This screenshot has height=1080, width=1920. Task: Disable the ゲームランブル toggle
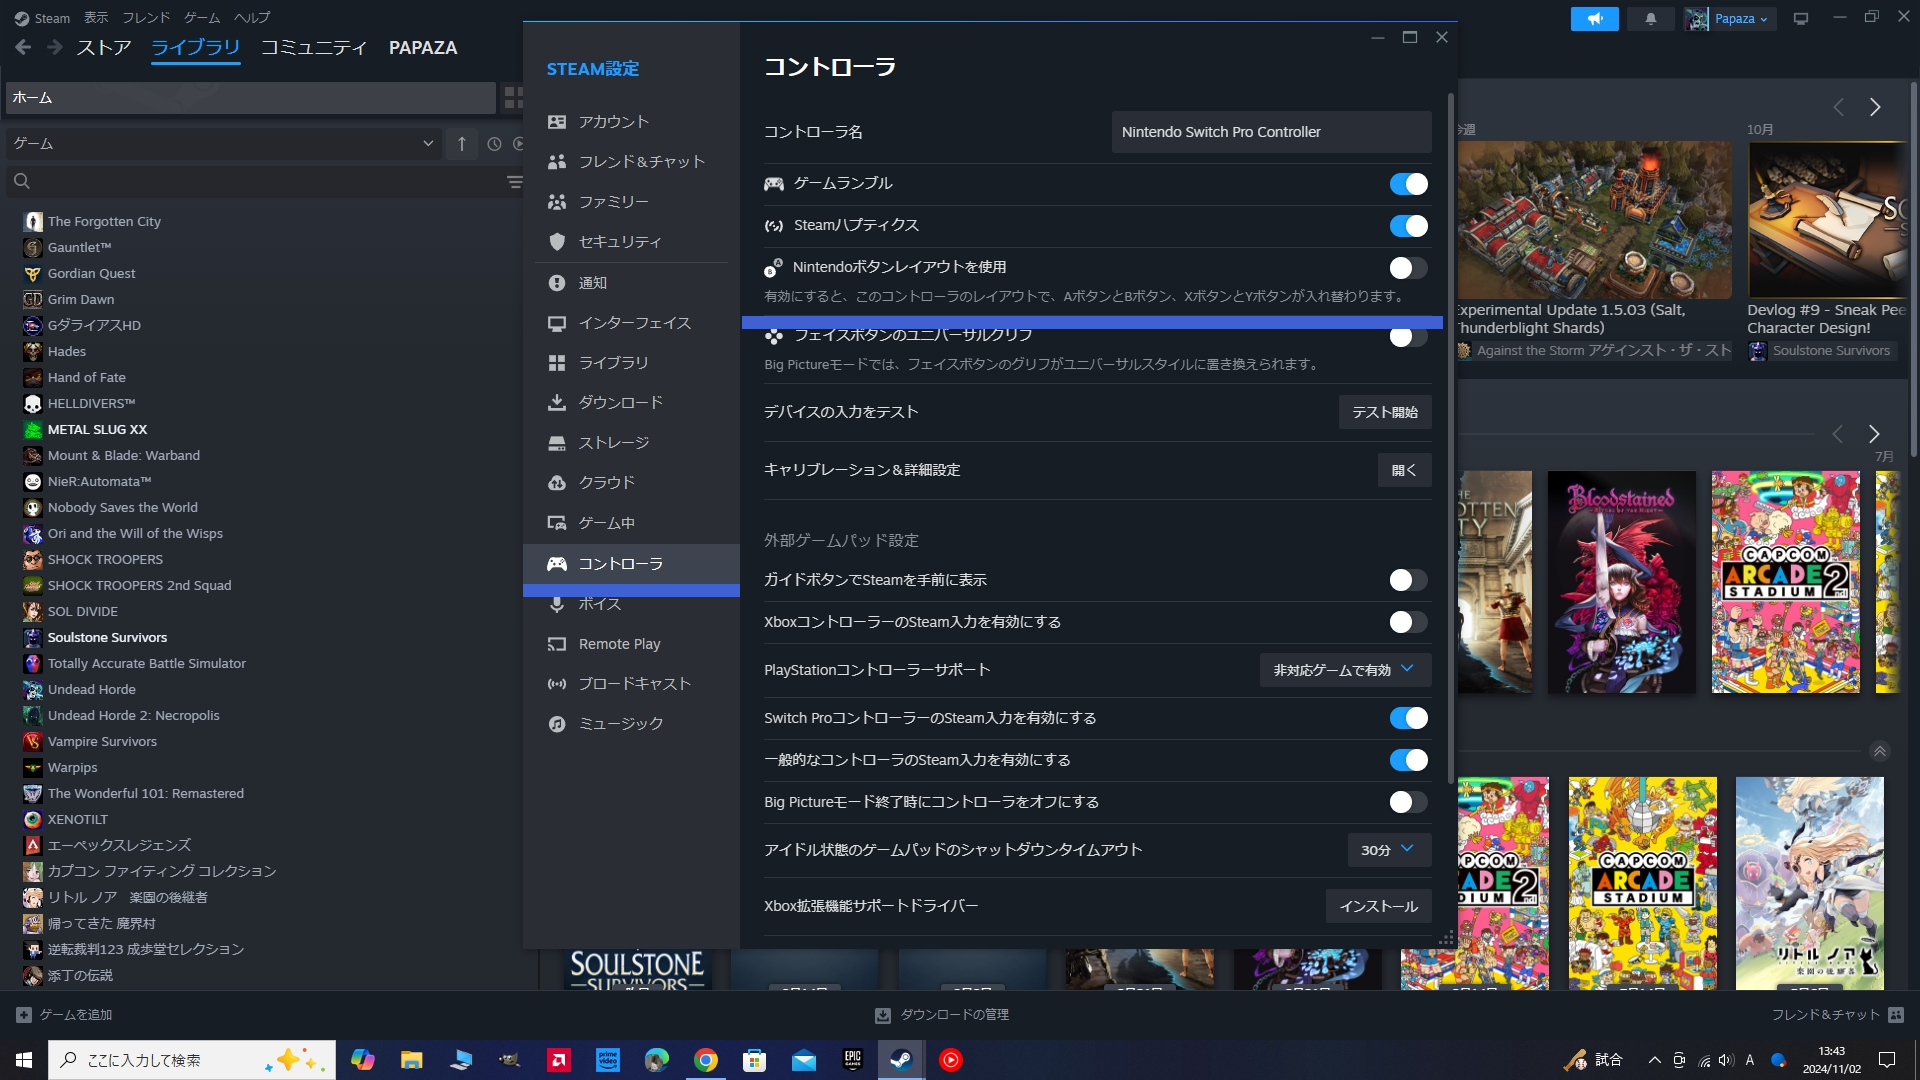click(x=1408, y=184)
